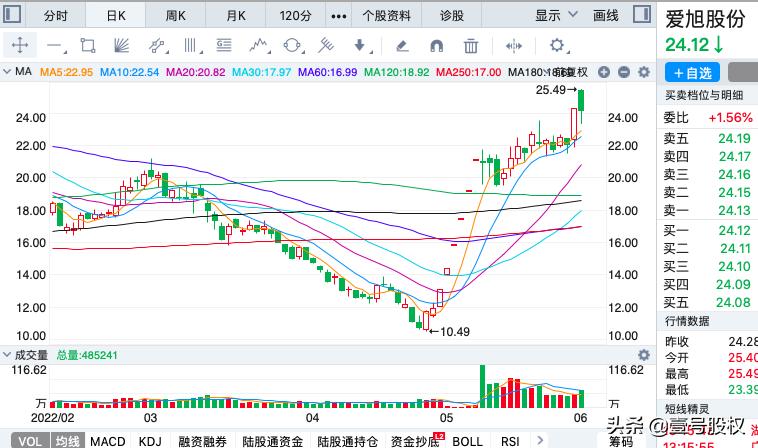
Task: Click the plus icon on the MA bar
Action: 604,72
